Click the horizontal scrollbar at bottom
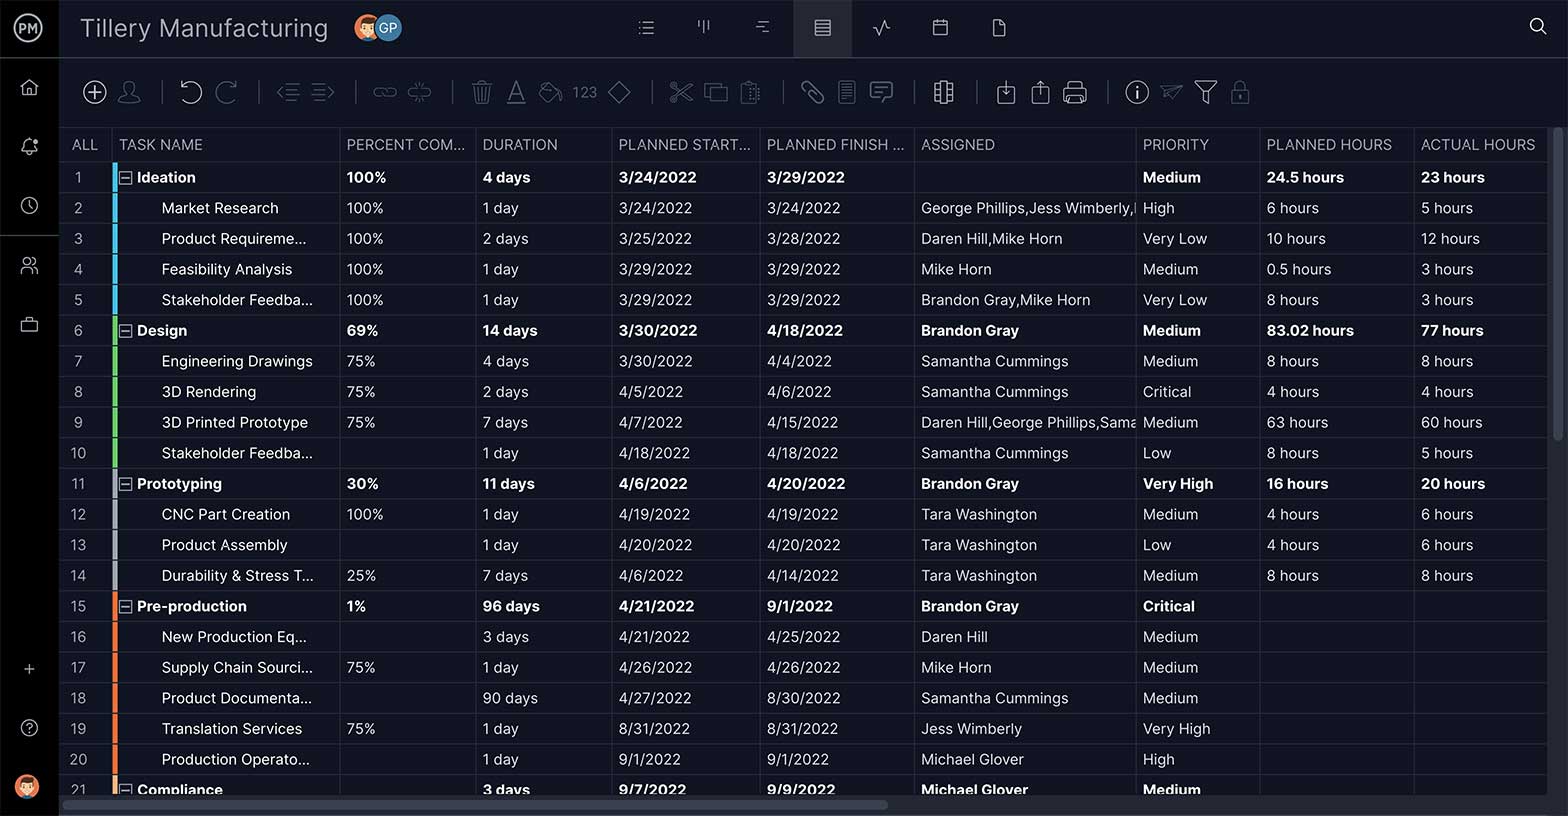The image size is (1568, 816). pos(475,805)
